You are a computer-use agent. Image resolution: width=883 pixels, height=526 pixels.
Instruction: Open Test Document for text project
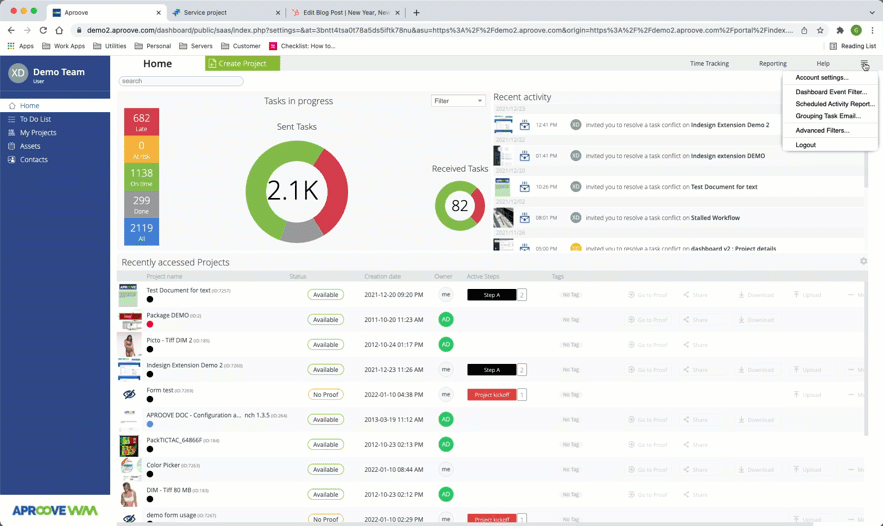pyautogui.click(x=179, y=291)
